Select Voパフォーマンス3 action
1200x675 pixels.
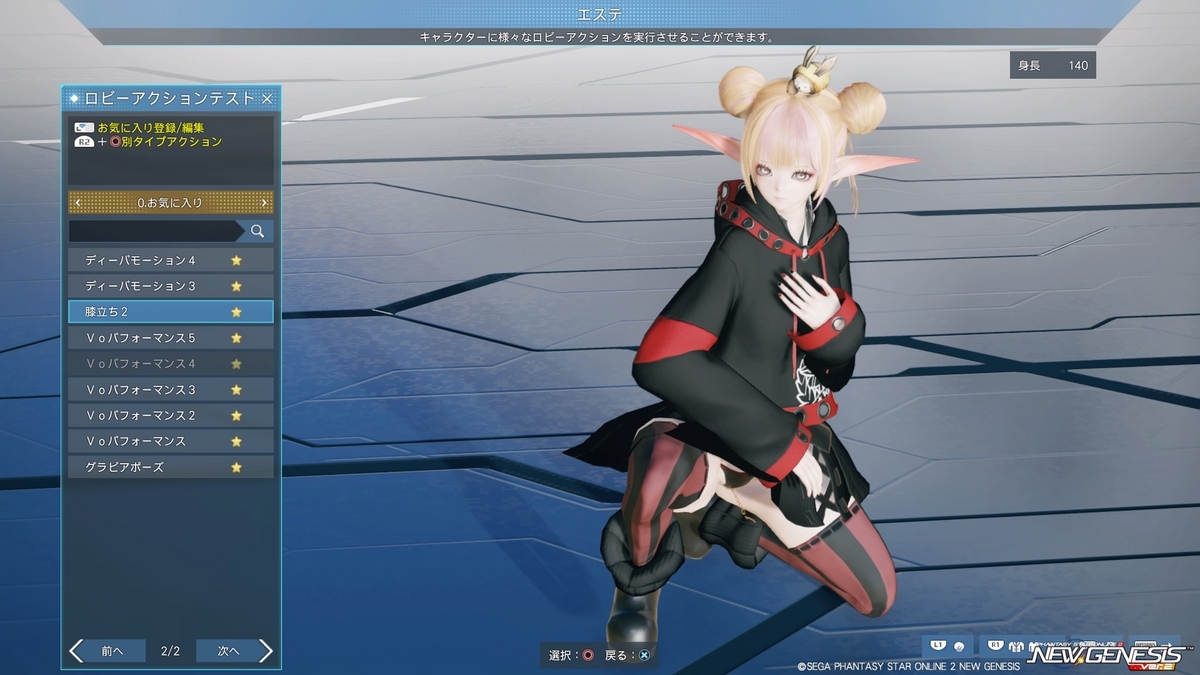(171, 390)
